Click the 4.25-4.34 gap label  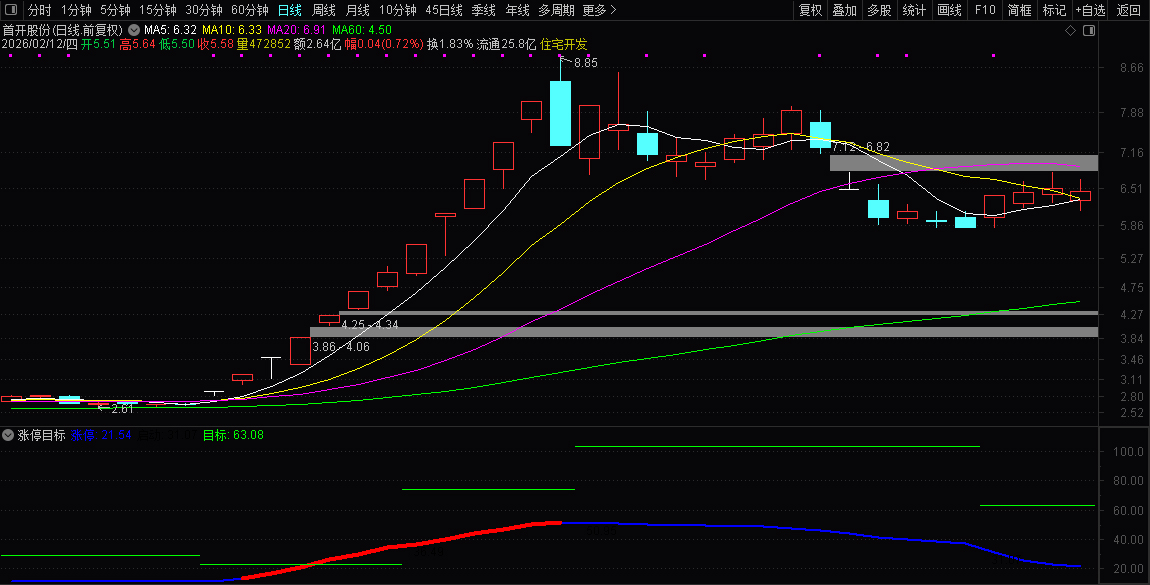[370, 325]
